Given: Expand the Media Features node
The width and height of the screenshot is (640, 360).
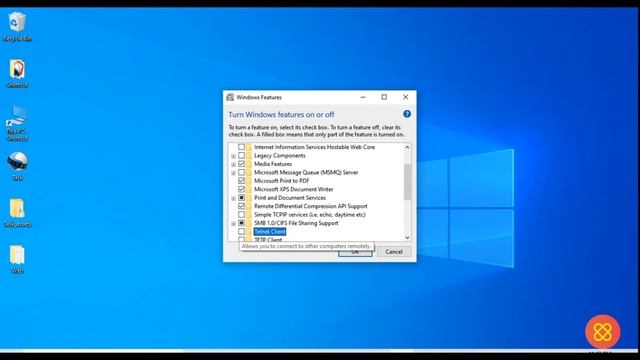Looking at the screenshot, I should pos(233,165).
